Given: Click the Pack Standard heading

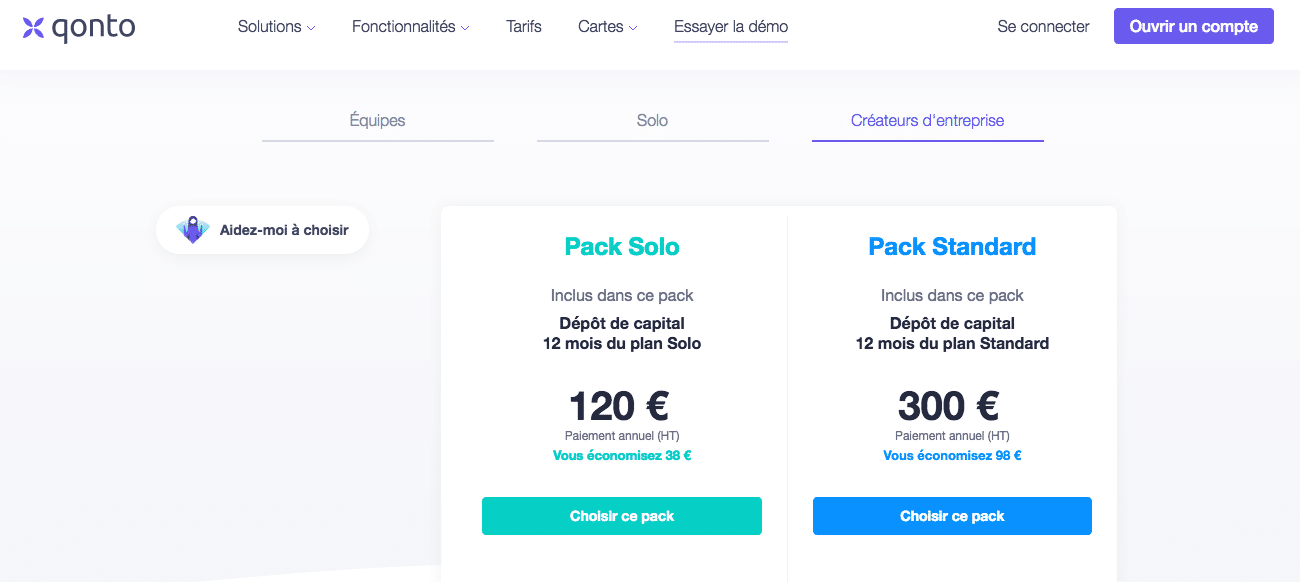Looking at the screenshot, I should [952, 247].
